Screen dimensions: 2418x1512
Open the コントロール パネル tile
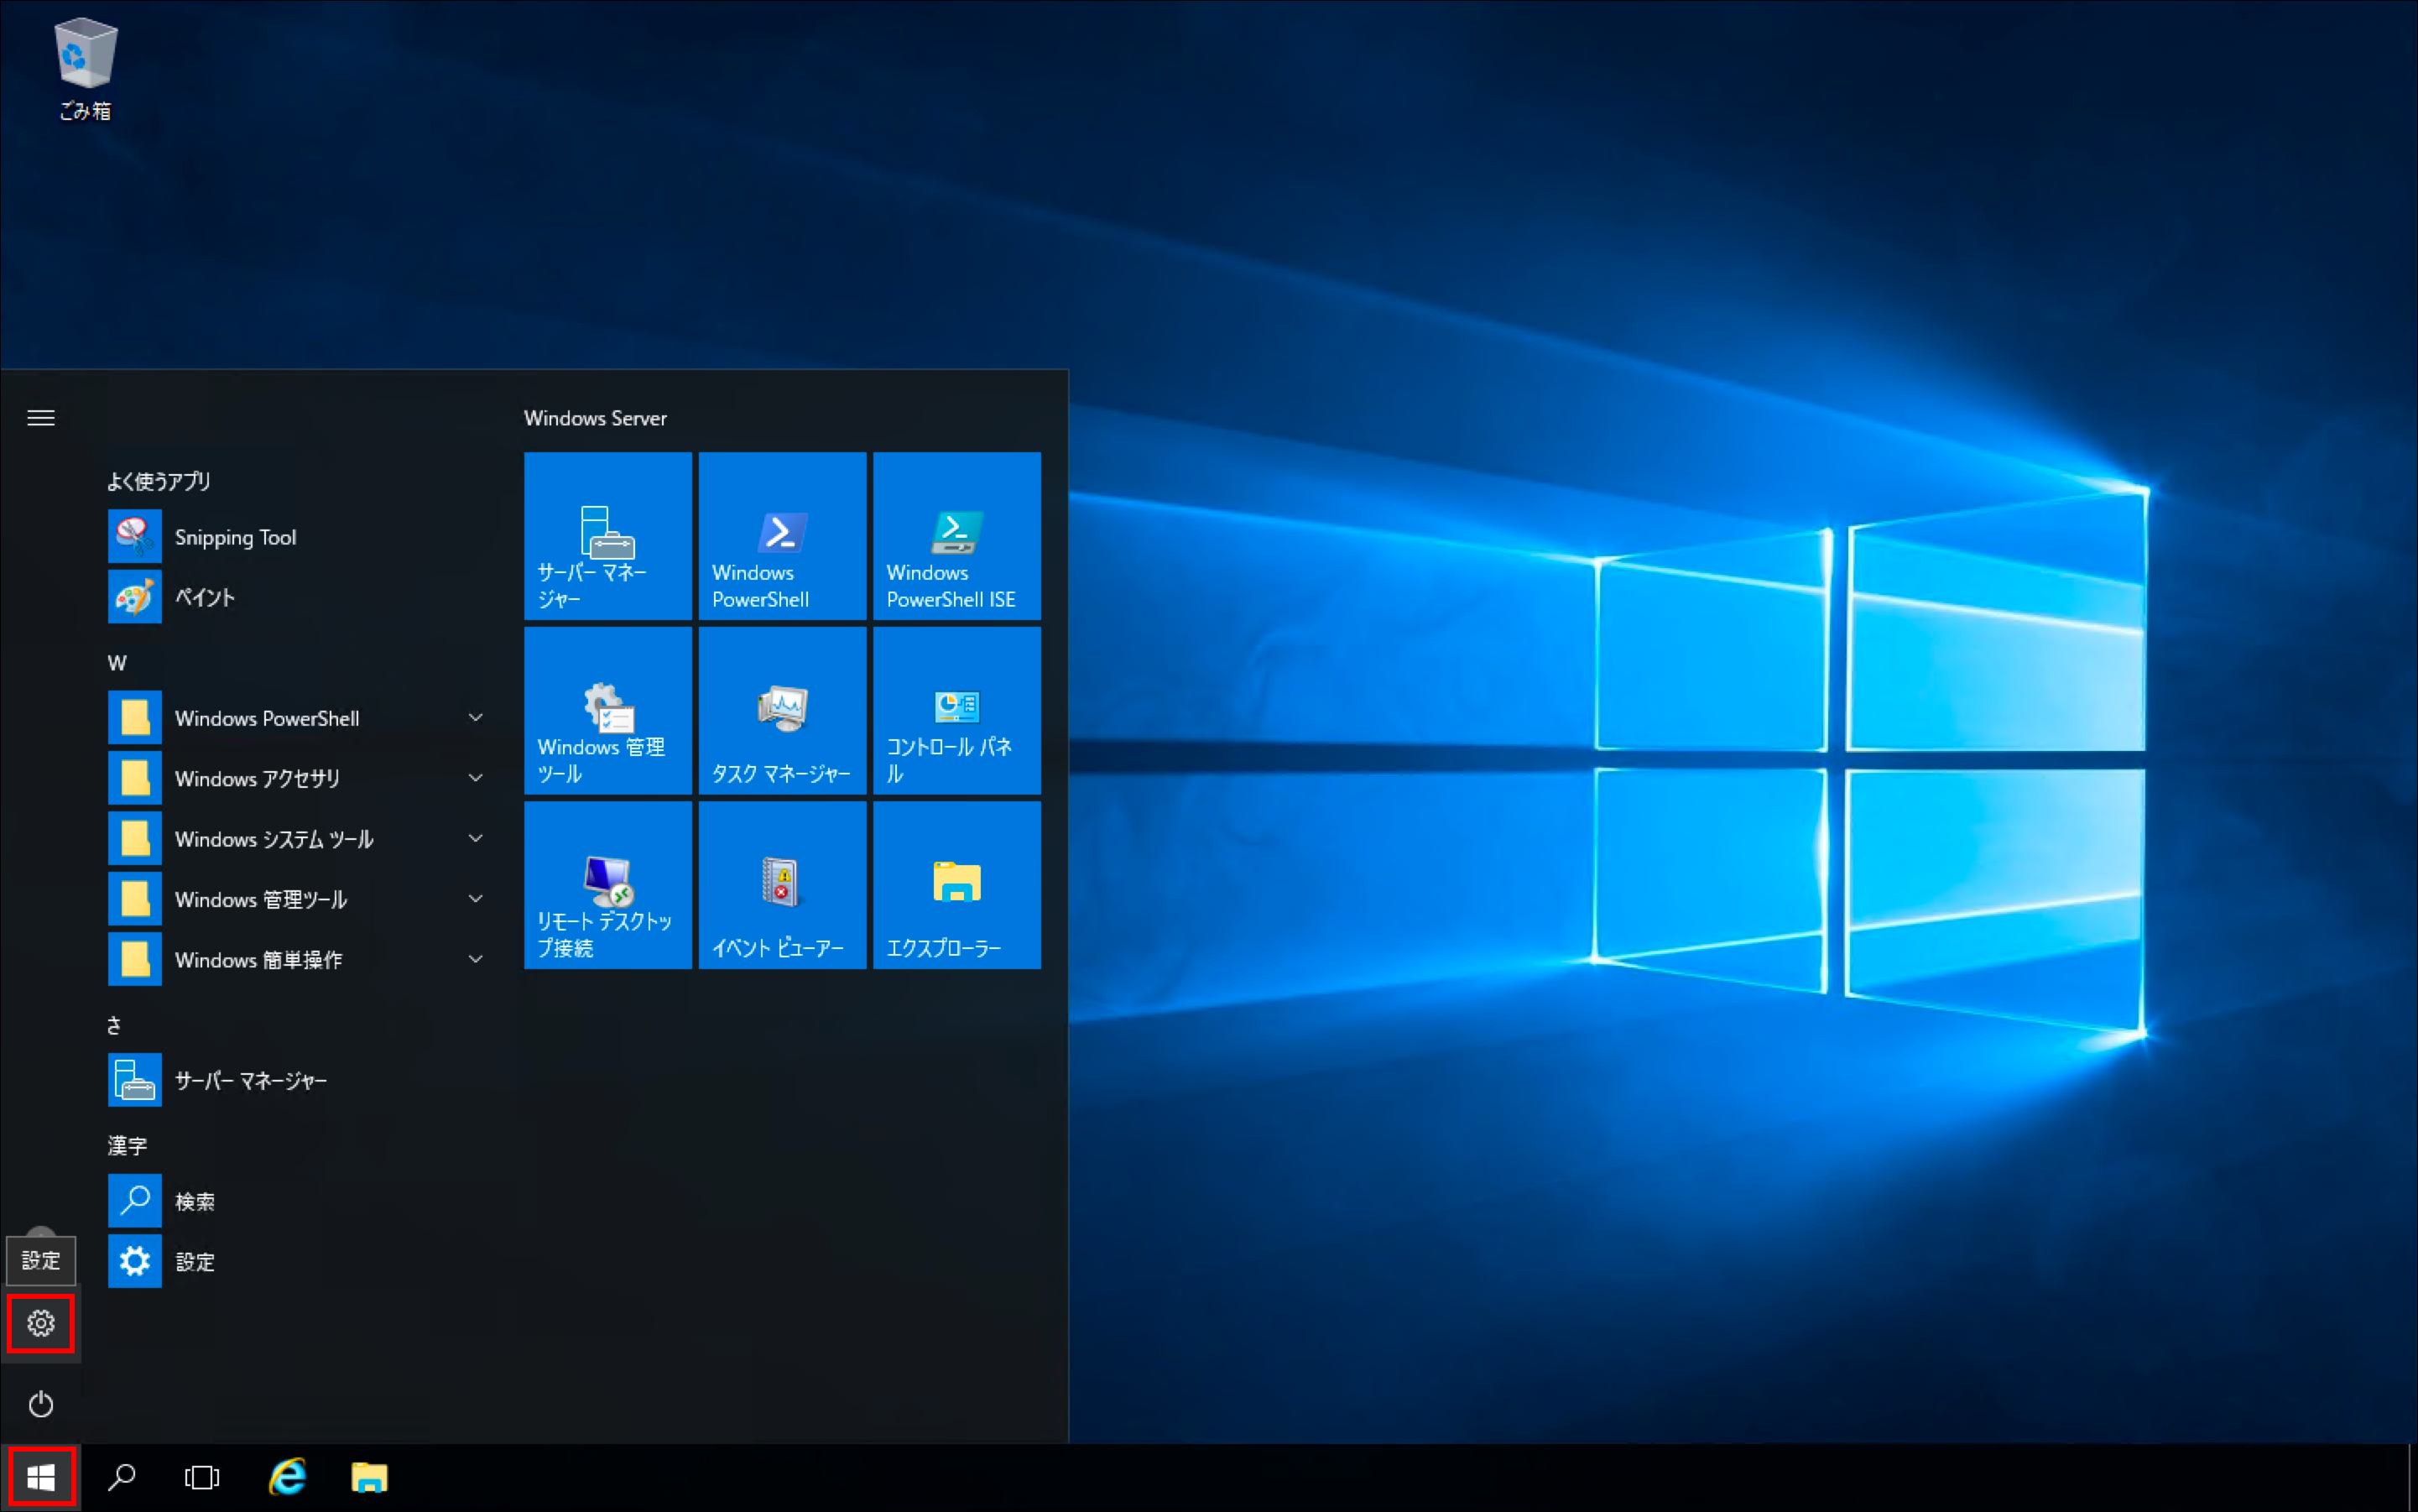[x=957, y=711]
